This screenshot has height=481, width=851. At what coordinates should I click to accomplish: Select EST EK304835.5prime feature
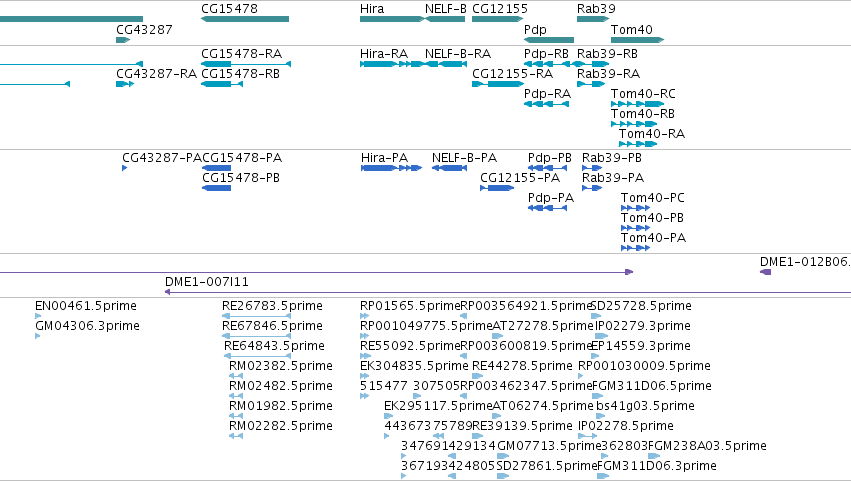tap(364, 377)
